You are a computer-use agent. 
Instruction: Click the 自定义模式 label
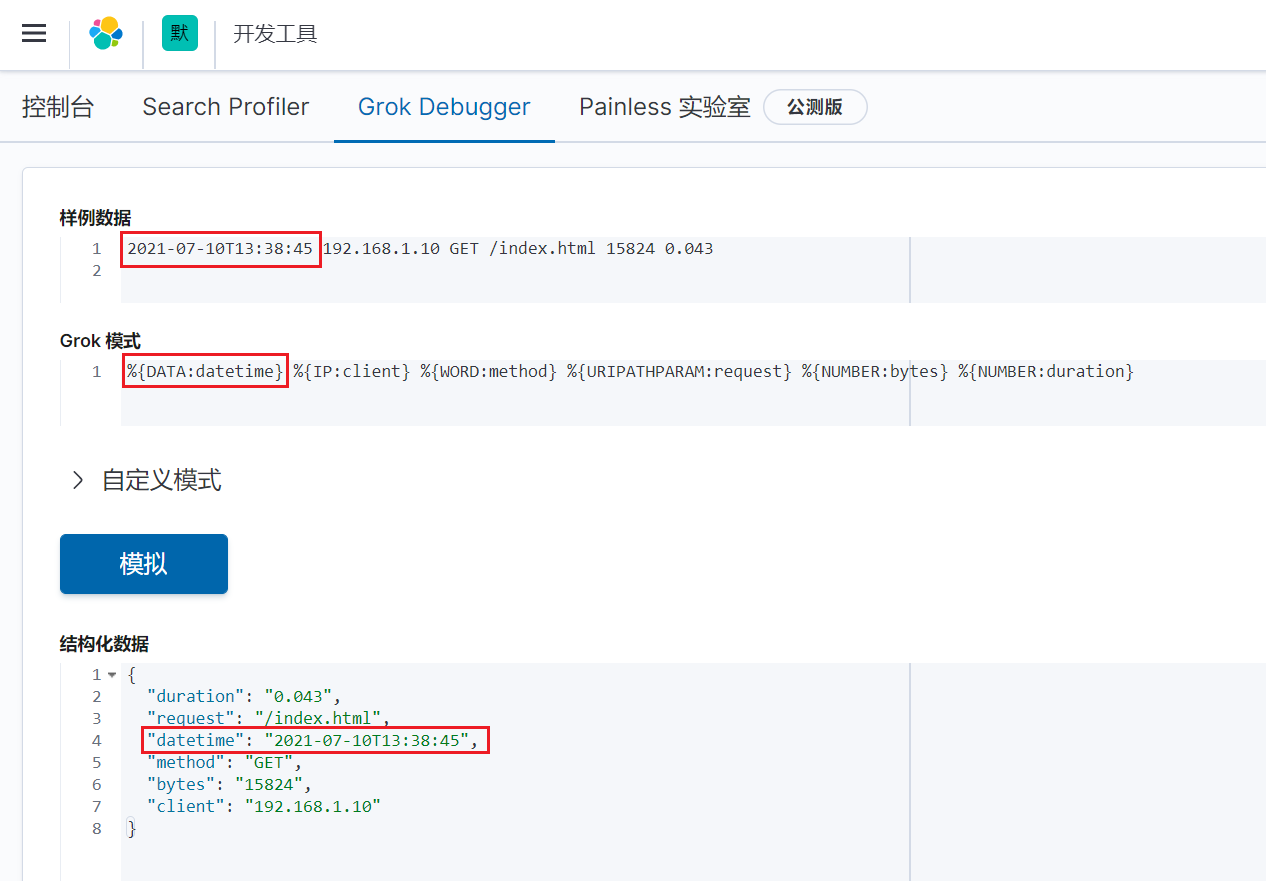click(162, 481)
